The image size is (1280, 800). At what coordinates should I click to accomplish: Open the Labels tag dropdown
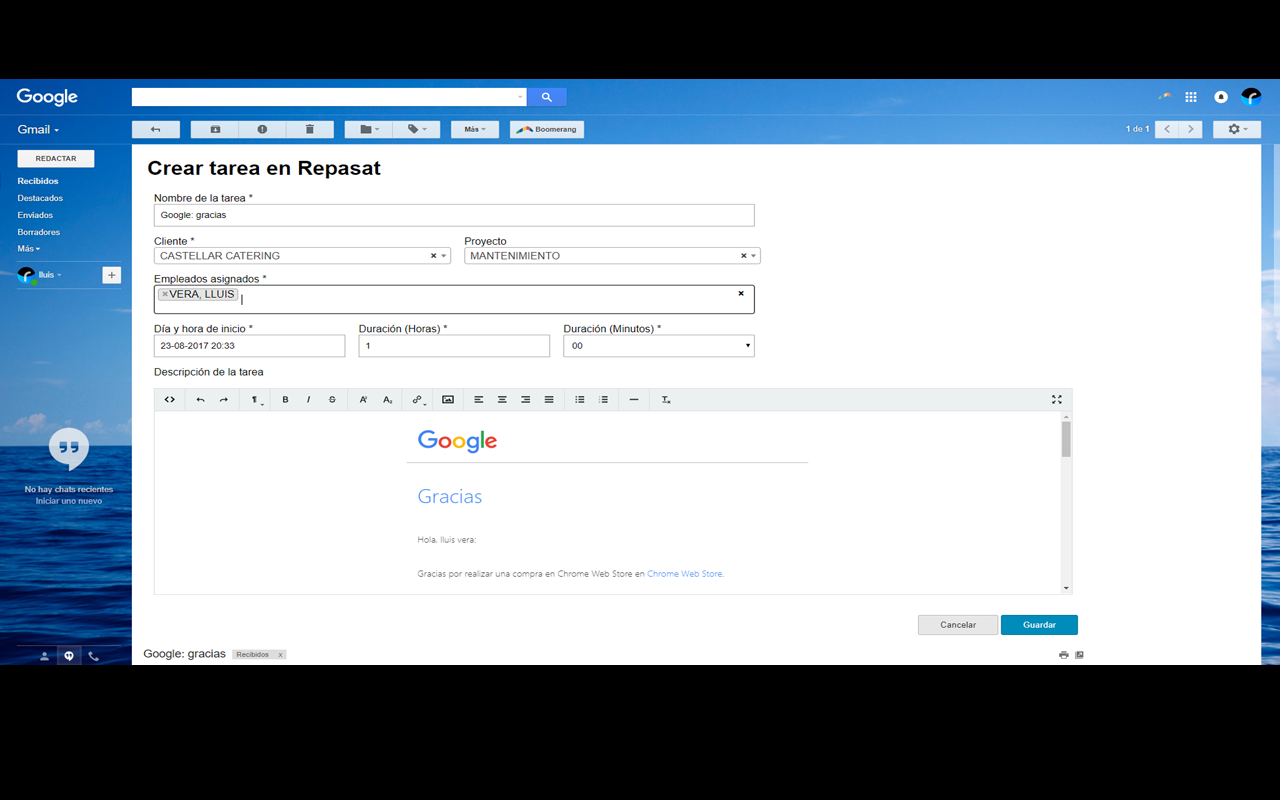click(417, 129)
